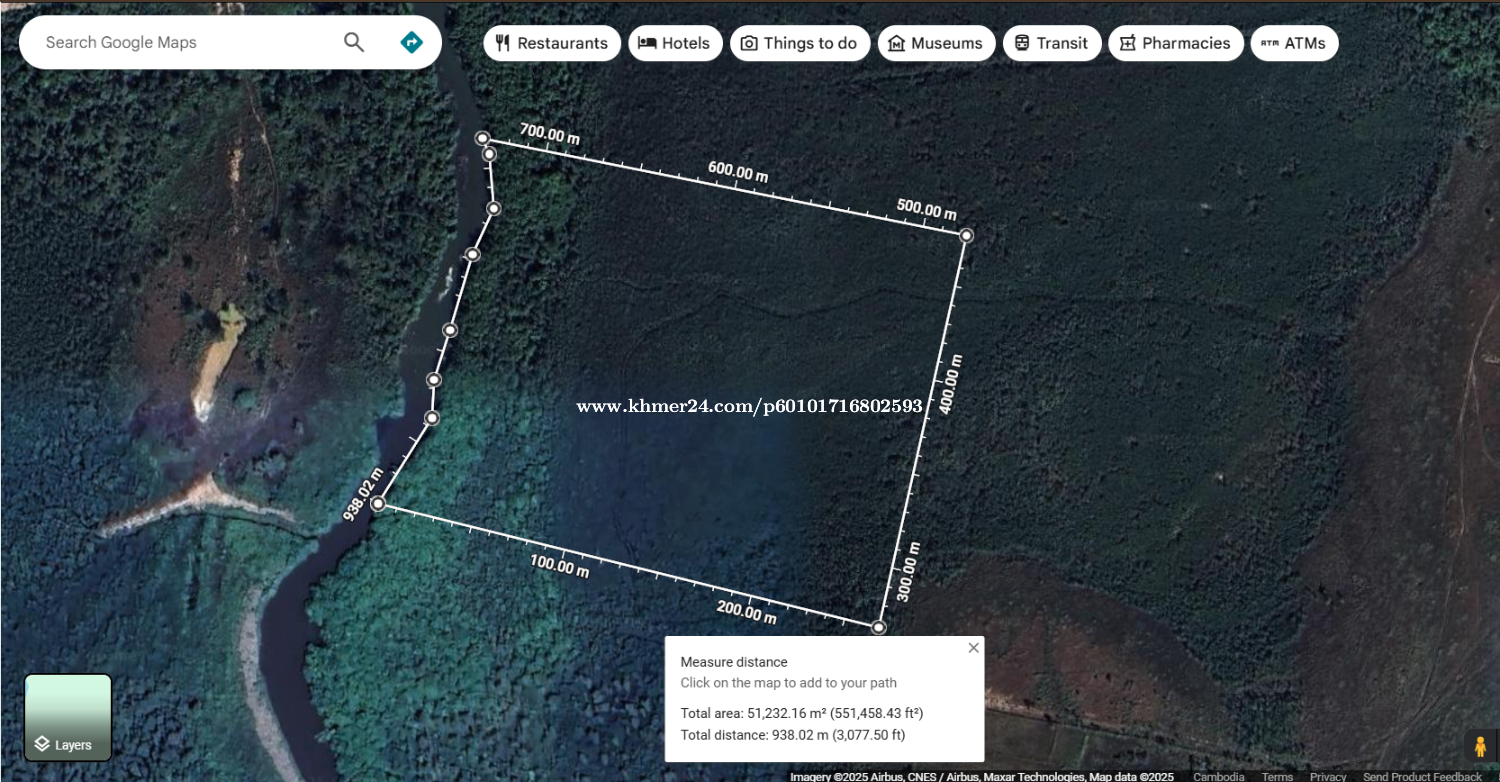1500x782 pixels.
Task: Click in the Search Google Maps field
Action: (x=180, y=42)
